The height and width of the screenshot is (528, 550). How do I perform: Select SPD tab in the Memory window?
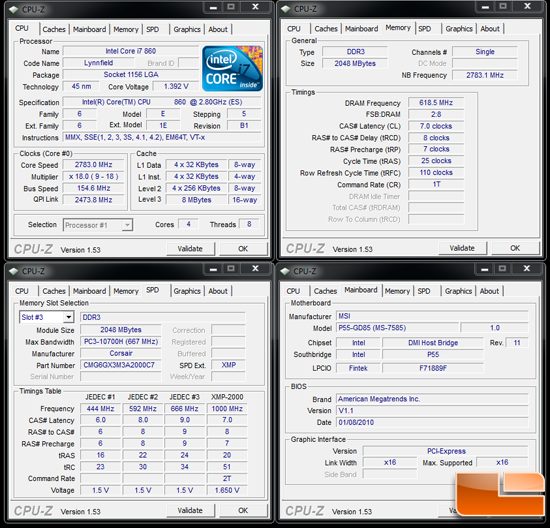coord(424,29)
